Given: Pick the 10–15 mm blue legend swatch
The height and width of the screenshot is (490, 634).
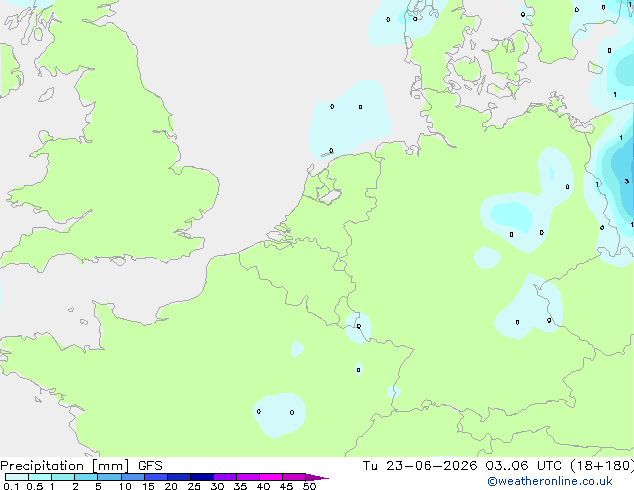Looking at the screenshot, I should coord(133,477).
